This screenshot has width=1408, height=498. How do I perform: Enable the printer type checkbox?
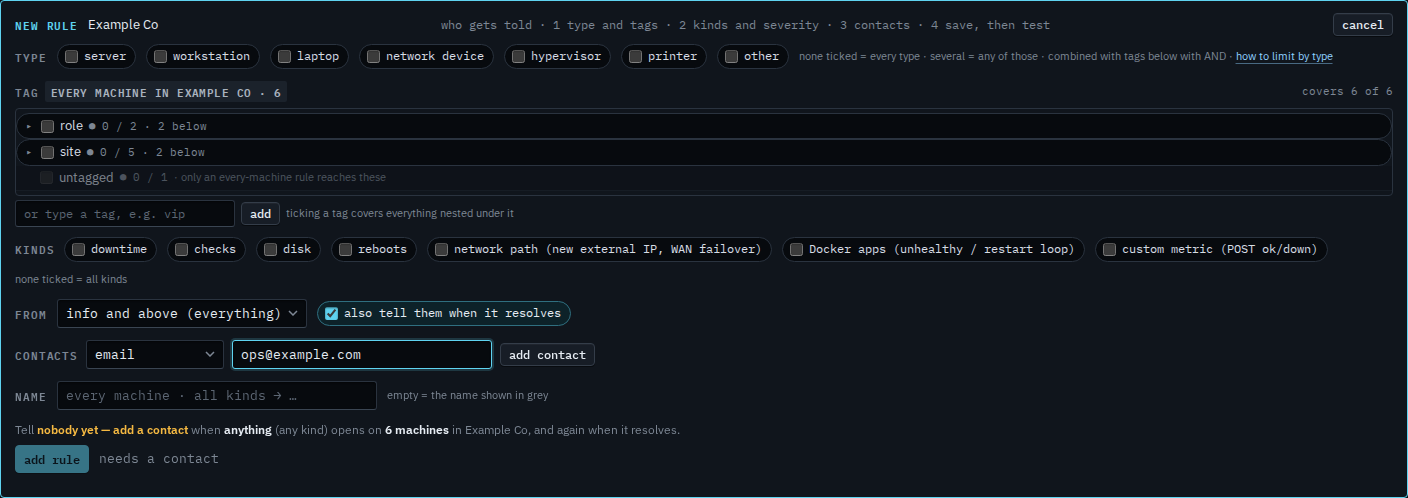pos(635,57)
